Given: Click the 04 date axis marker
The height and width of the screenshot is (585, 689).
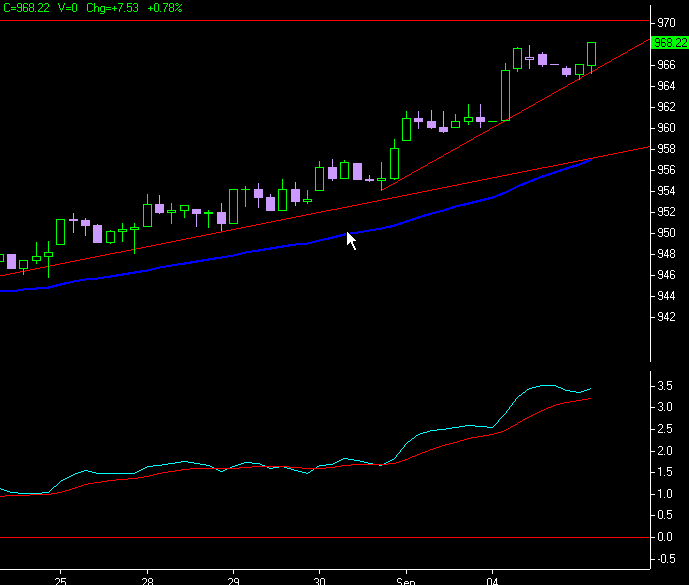Looking at the screenshot, I should (x=493, y=581).
